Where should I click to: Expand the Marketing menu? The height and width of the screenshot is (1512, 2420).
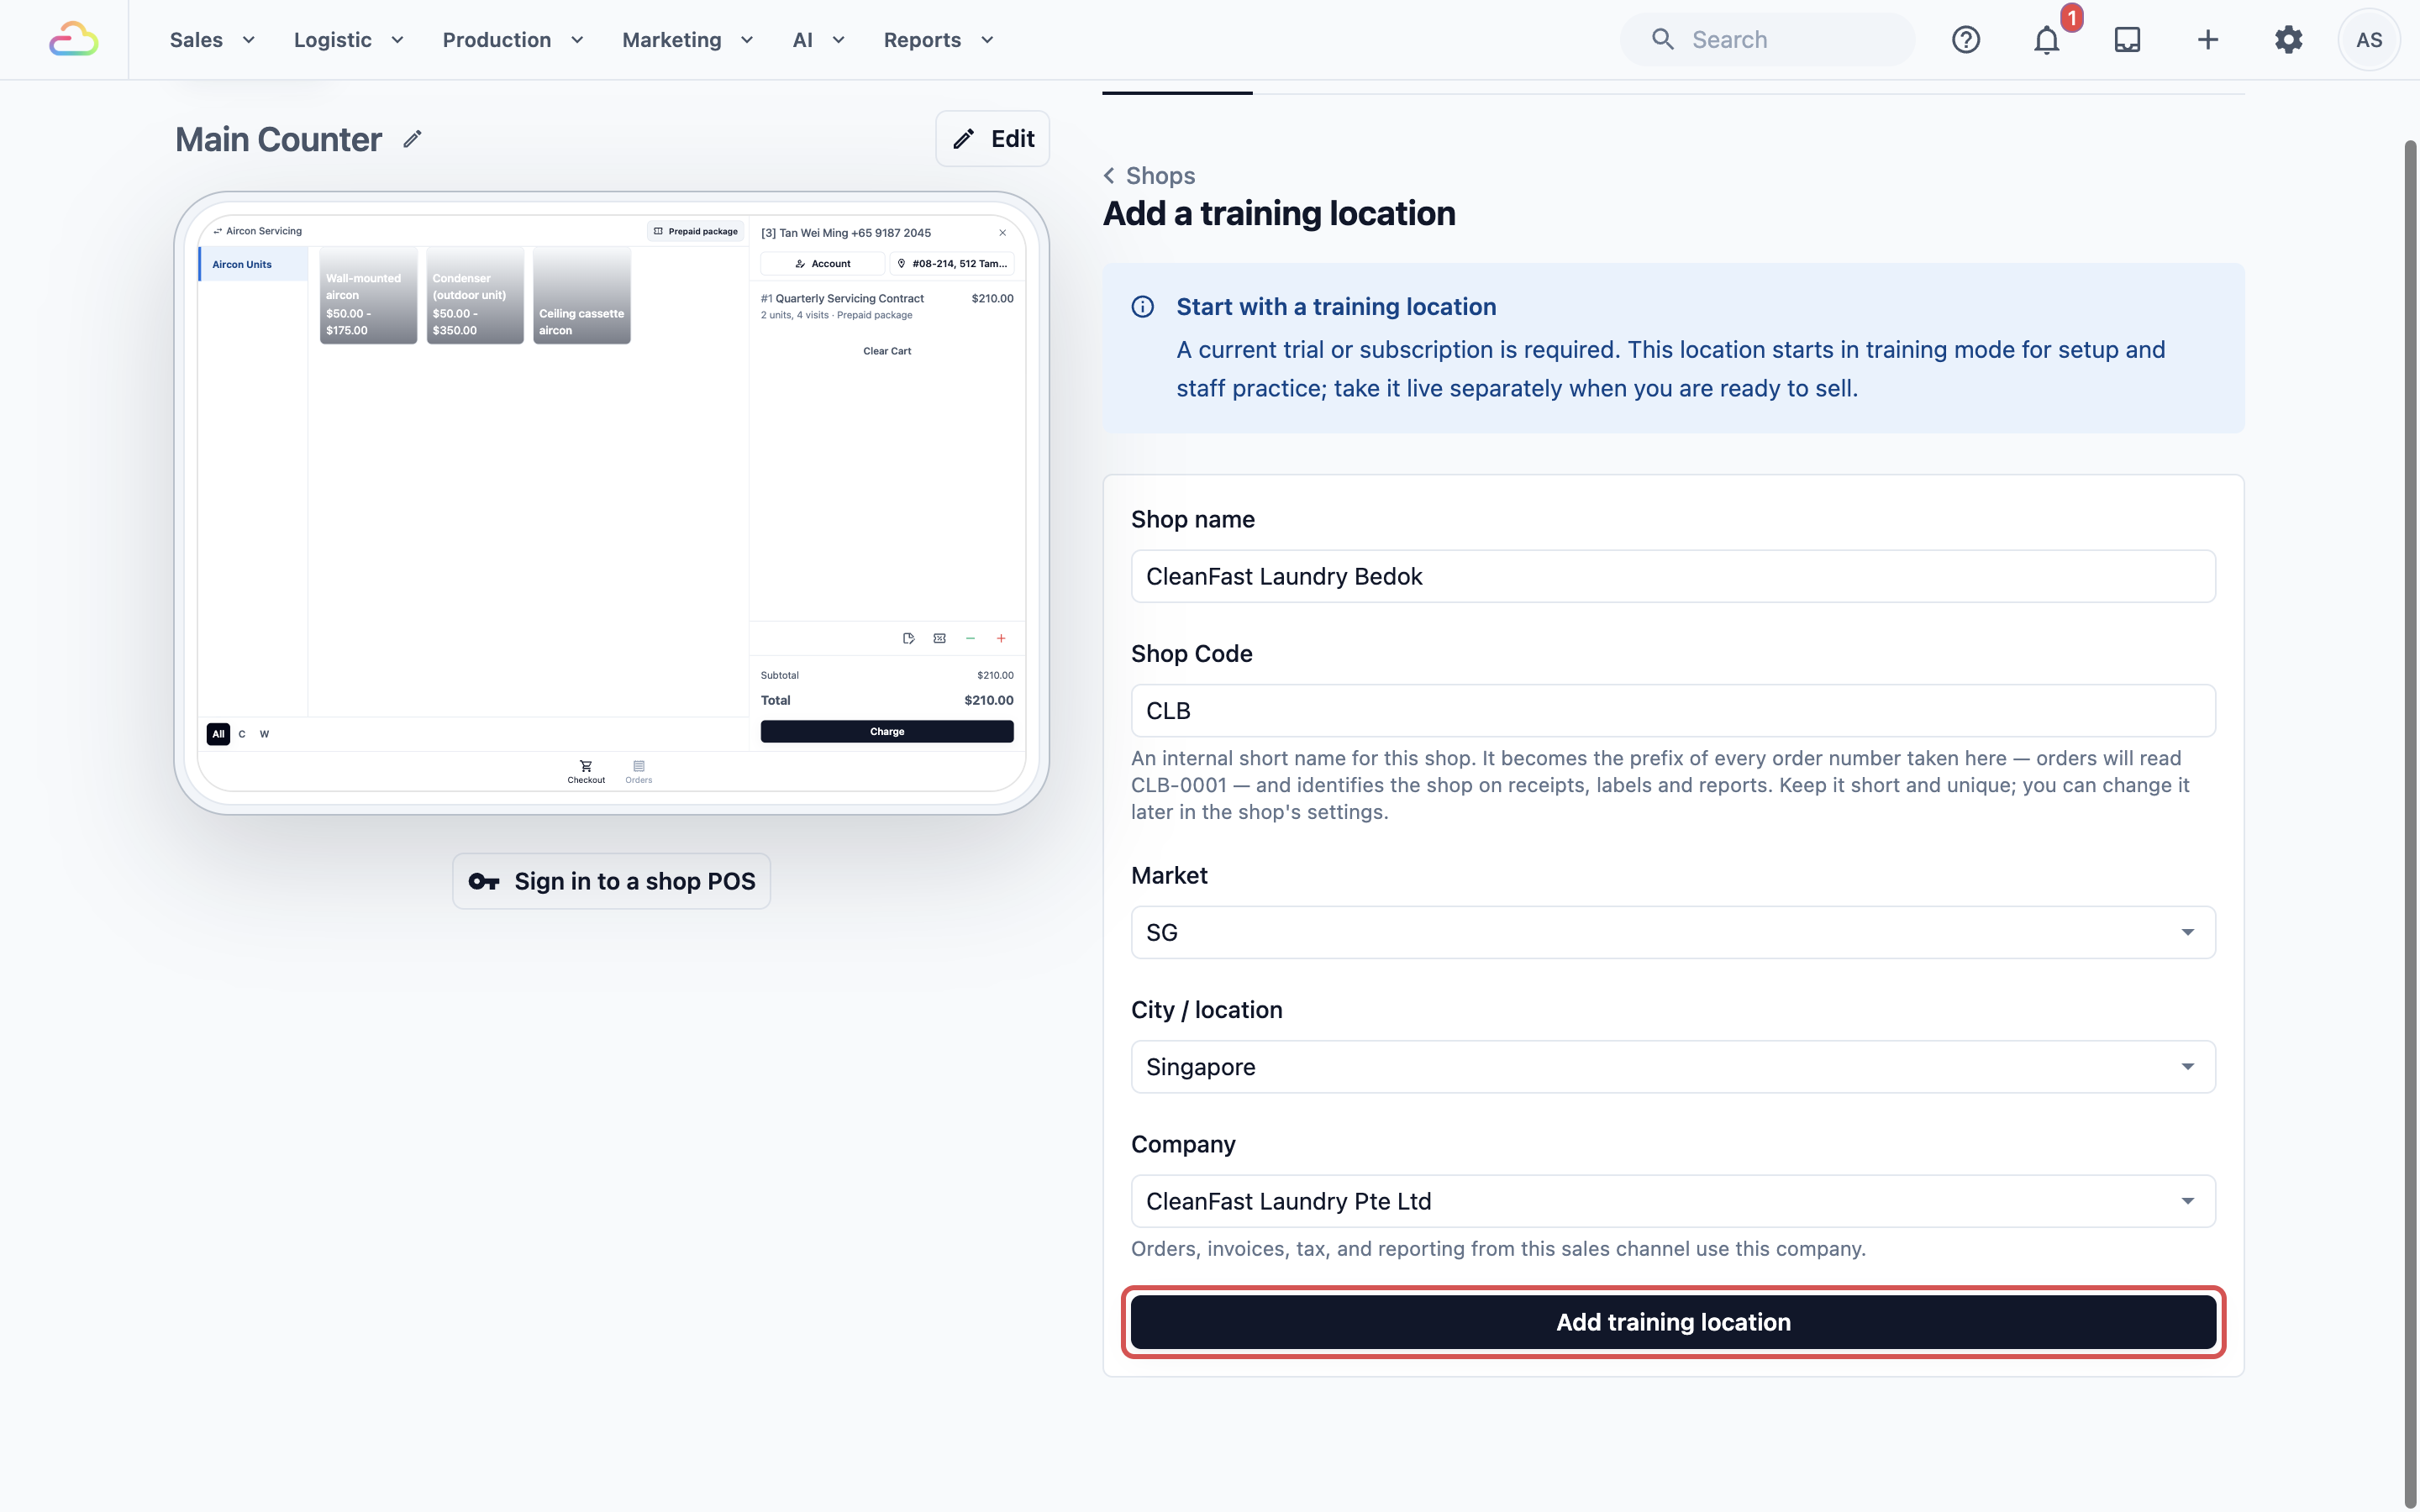coord(687,40)
